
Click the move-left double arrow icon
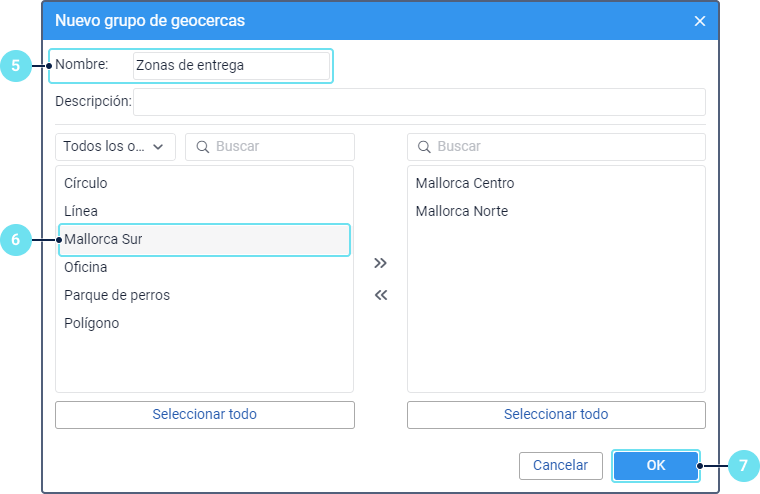(x=380, y=295)
